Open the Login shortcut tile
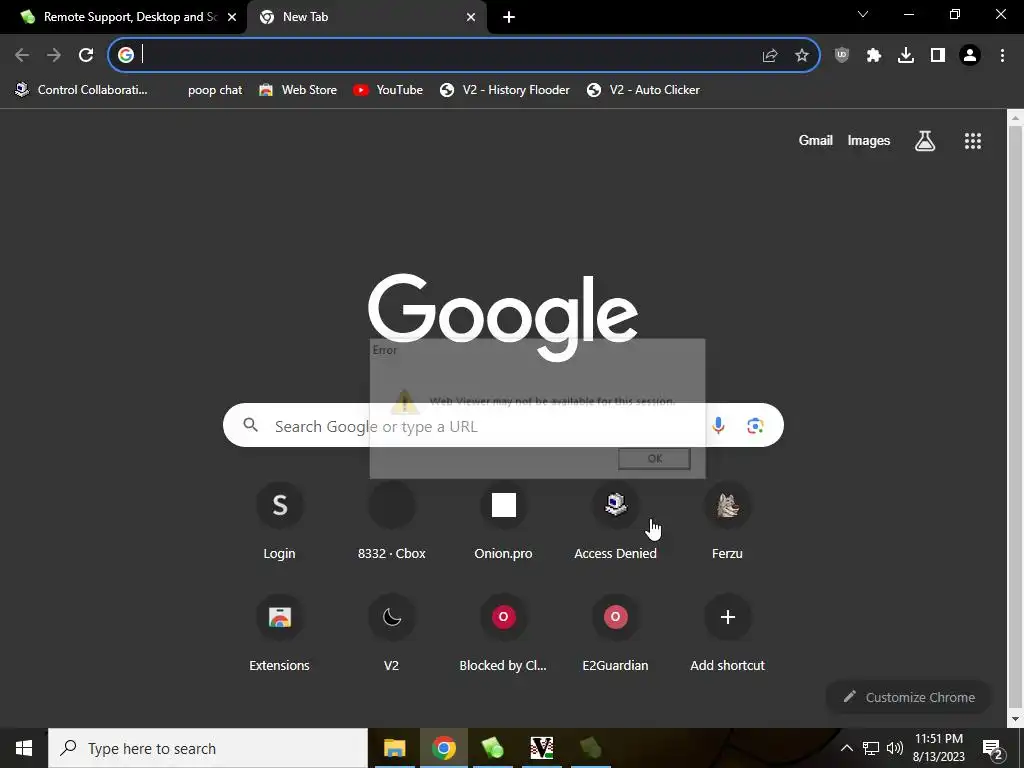 click(x=280, y=522)
